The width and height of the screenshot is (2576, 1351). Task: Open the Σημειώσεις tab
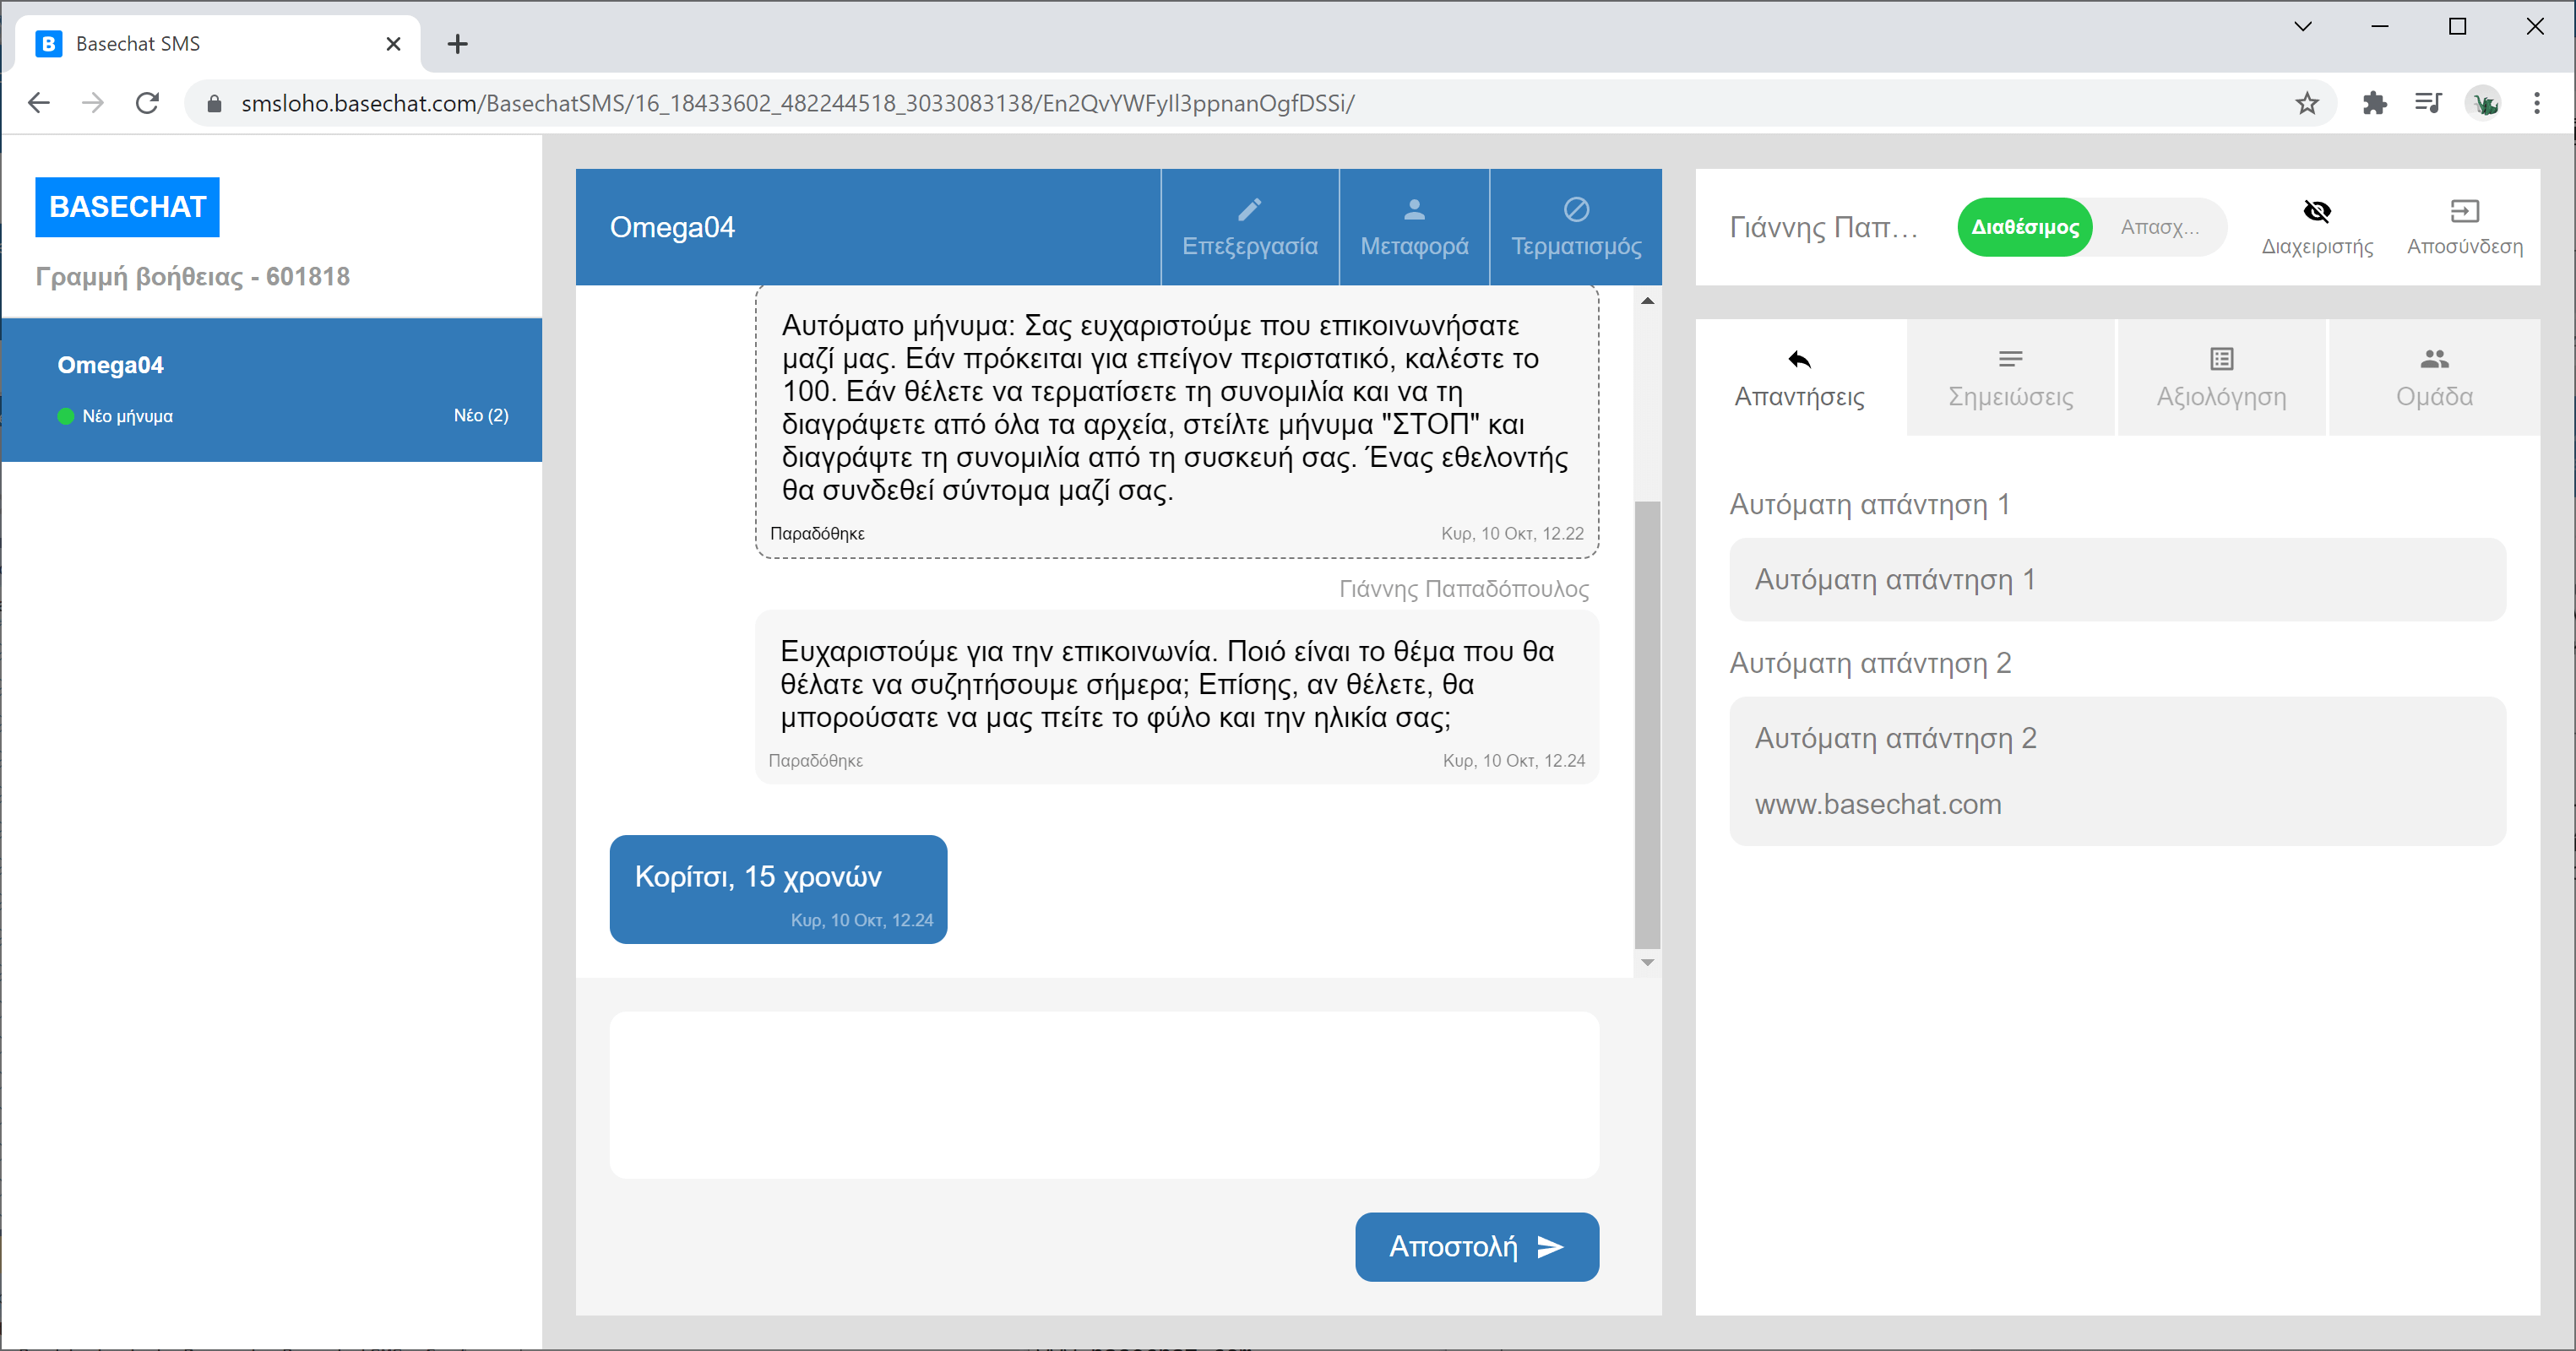coord(2010,378)
